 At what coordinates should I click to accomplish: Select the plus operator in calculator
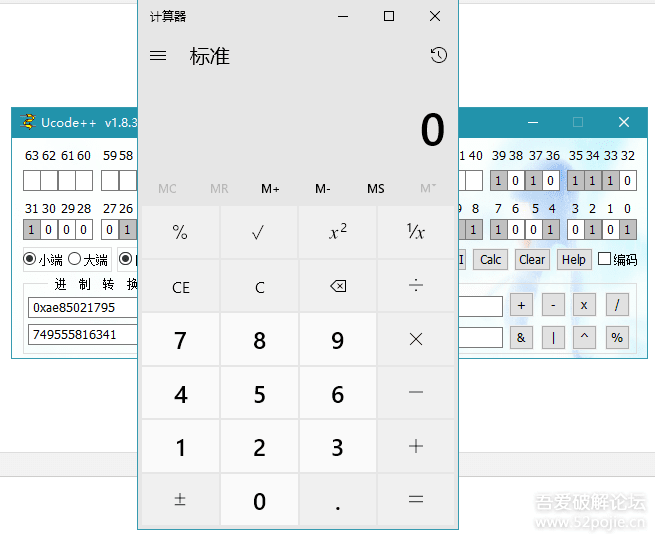[x=416, y=446]
